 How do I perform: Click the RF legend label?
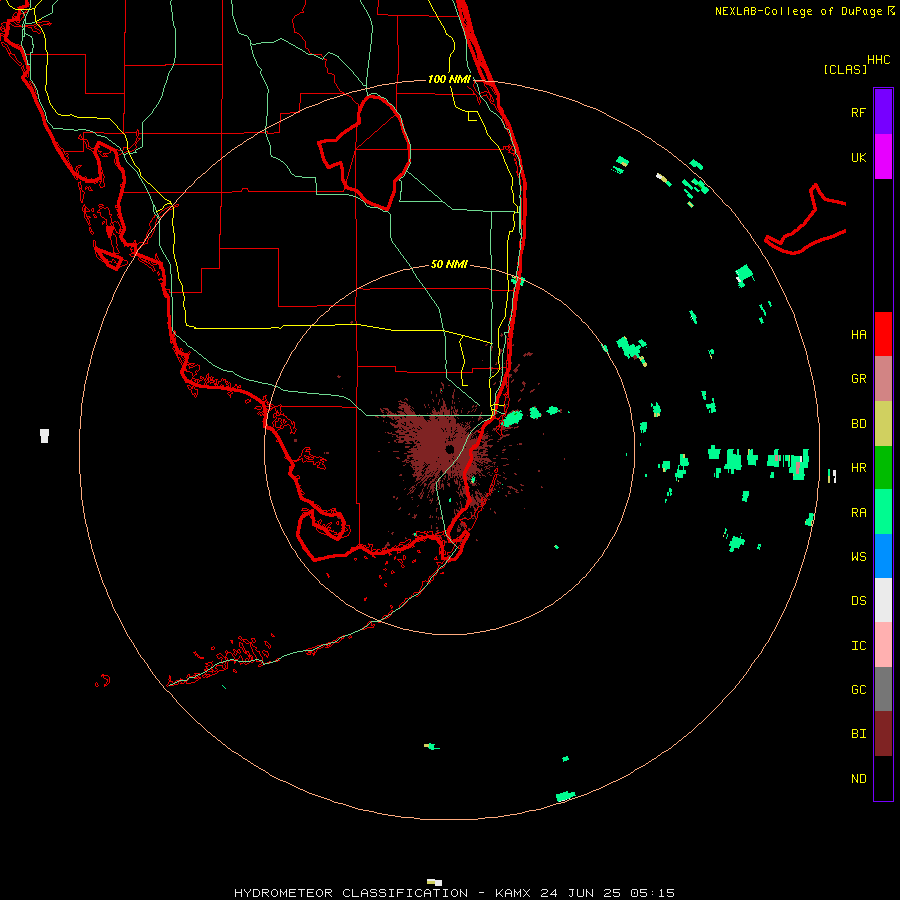tap(858, 112)
